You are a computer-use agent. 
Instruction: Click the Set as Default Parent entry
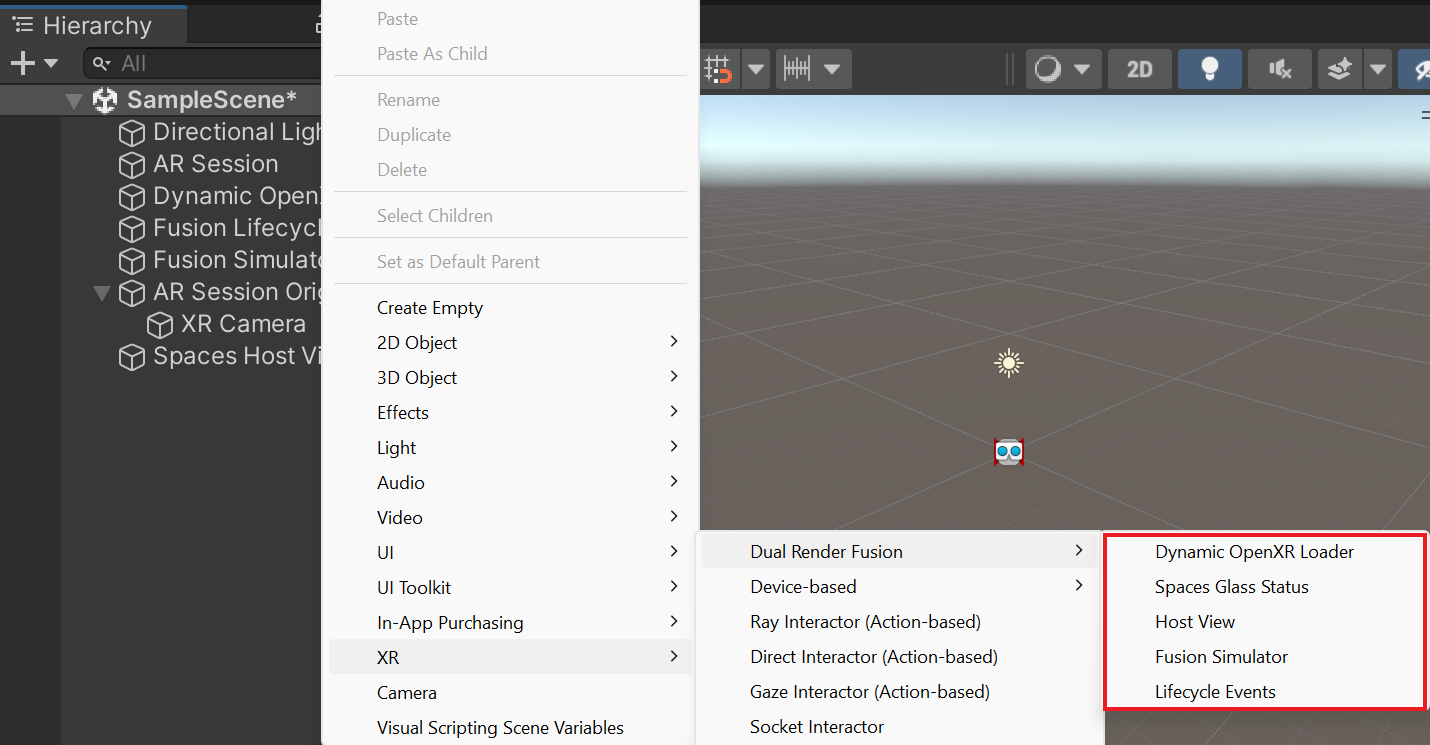(509, 262)
